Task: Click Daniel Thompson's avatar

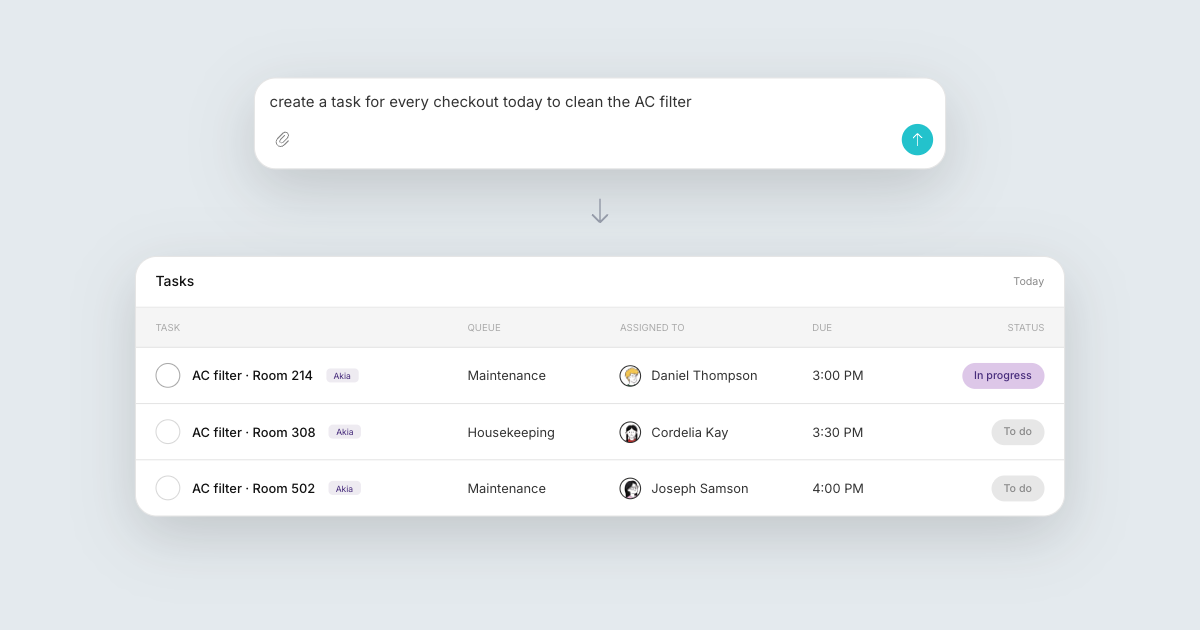Action: pyautogui.click(x=630, y=376)
